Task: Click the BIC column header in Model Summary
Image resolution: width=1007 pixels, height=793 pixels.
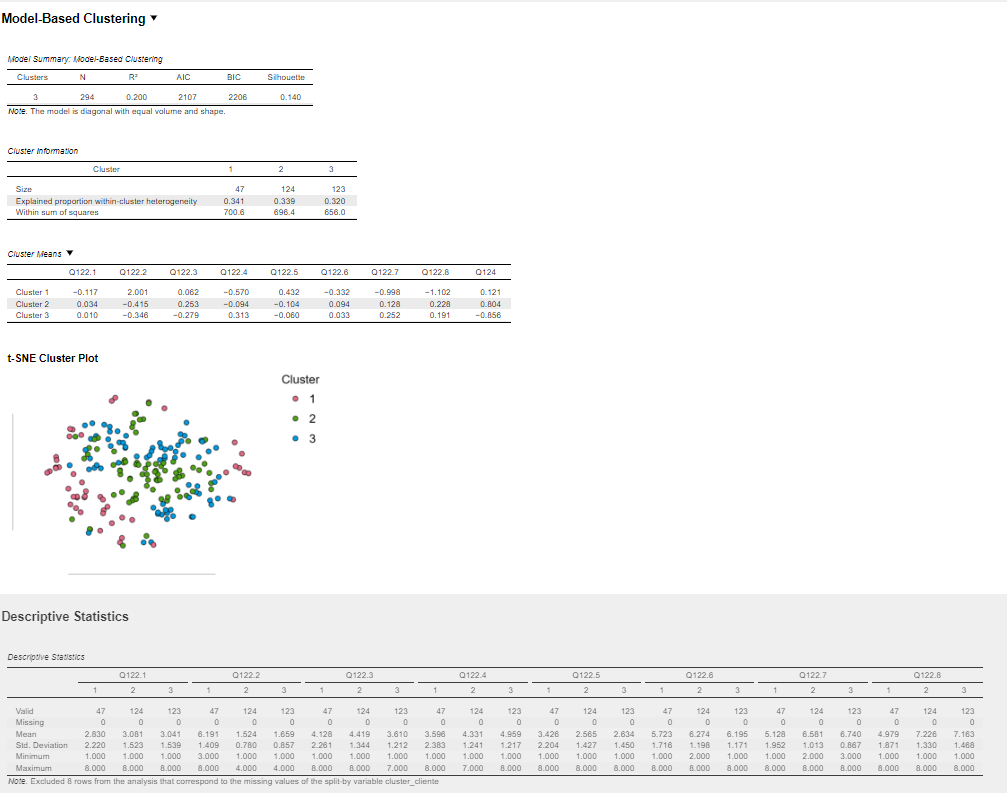Action: 234,77
